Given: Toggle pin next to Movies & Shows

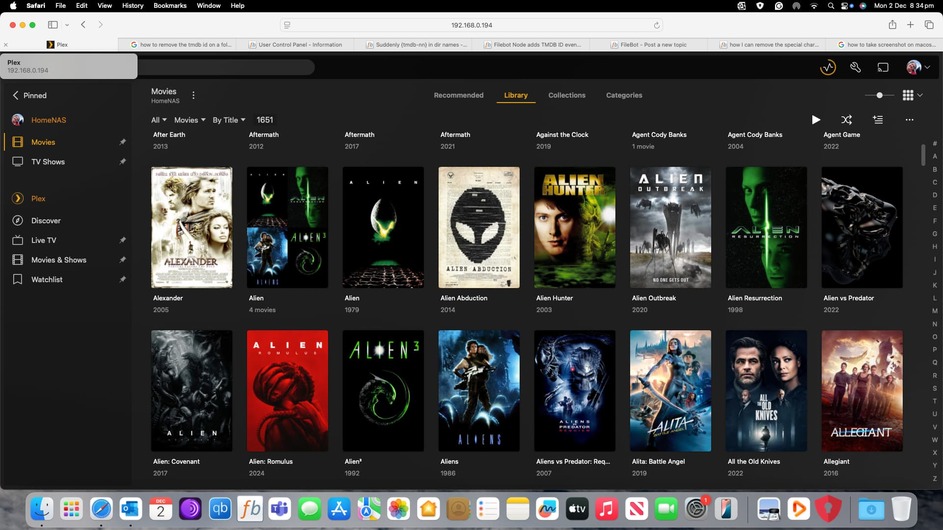Looking at the screenshot, I should (x=122, y=260).
